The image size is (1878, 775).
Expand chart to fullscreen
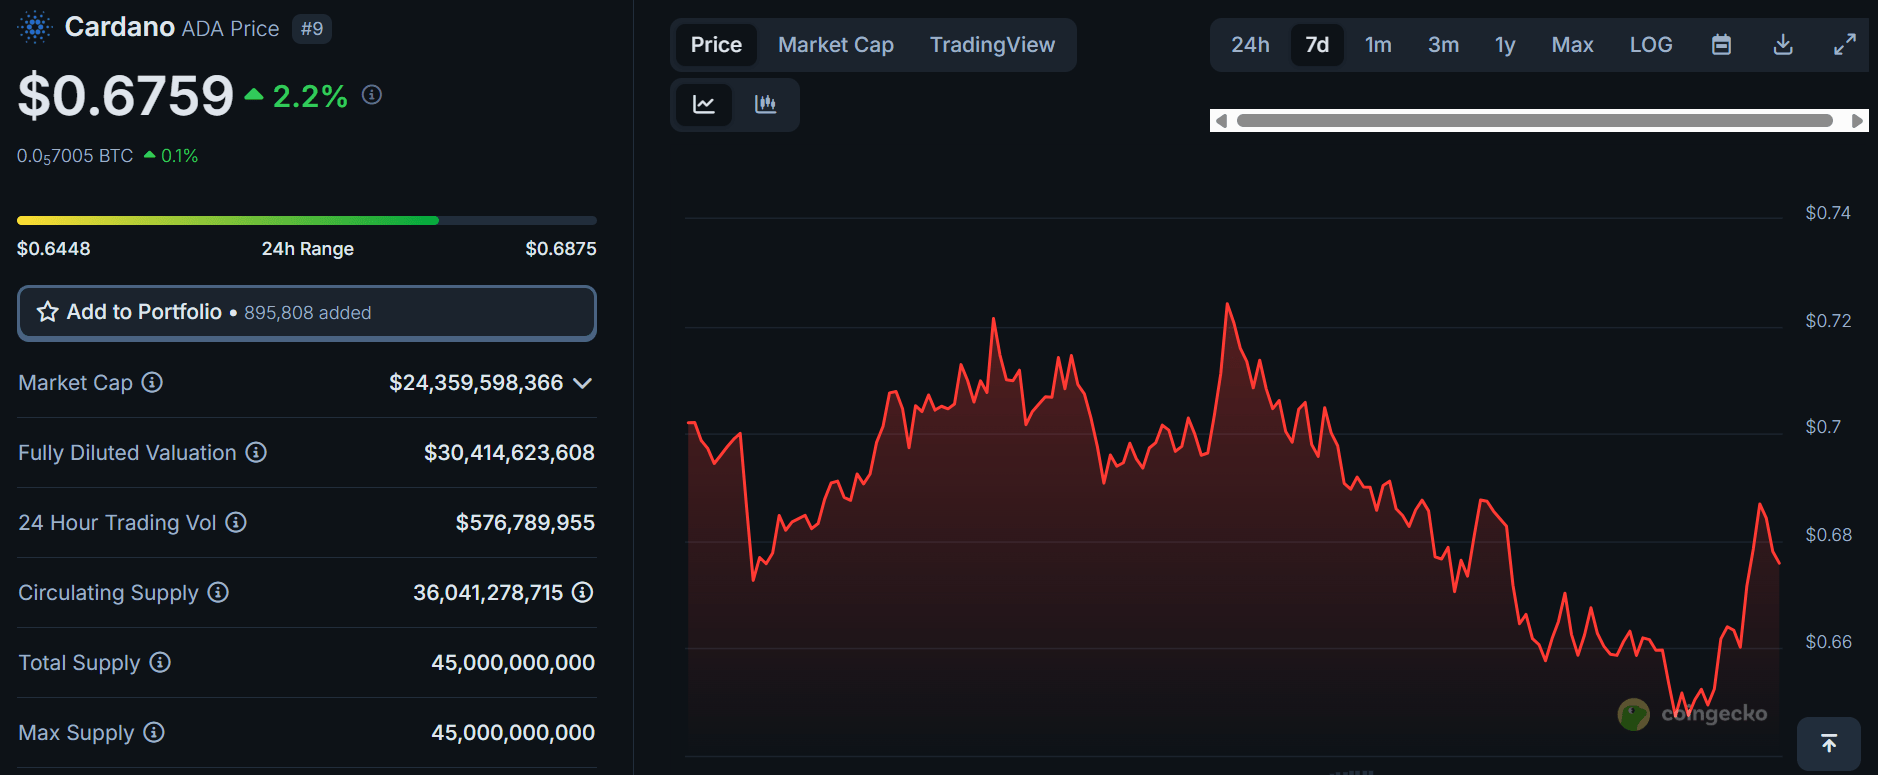click(x=1845, y=45)
